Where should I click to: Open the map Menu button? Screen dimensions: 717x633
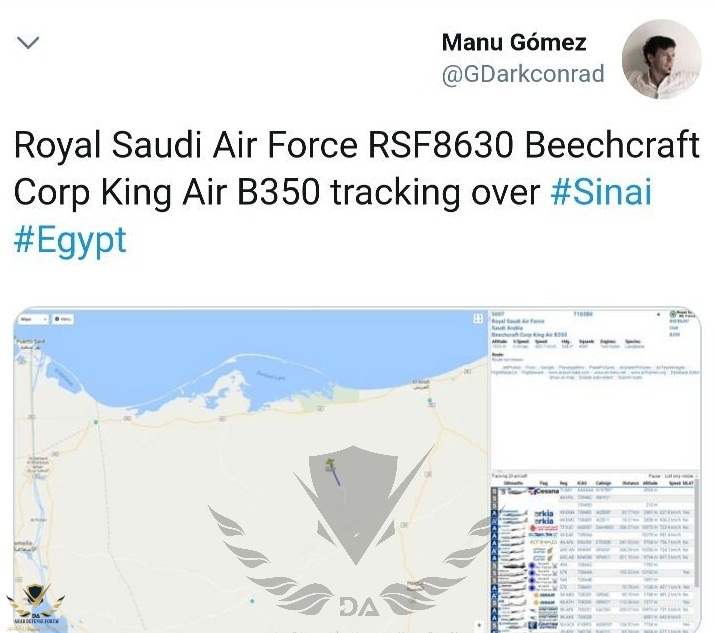click(64, 319)
